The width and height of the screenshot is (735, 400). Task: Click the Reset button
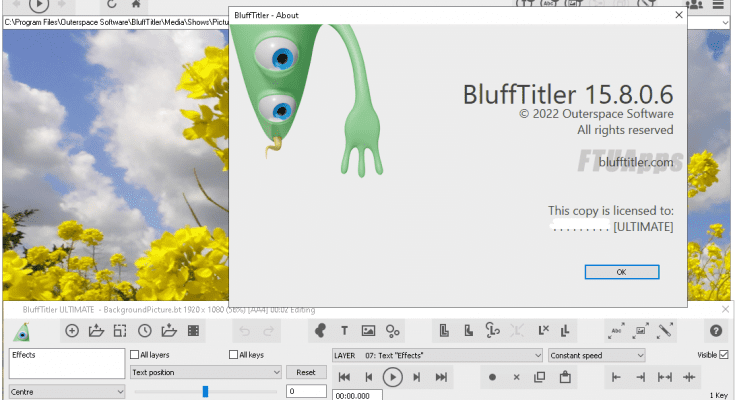coord(306,372)
